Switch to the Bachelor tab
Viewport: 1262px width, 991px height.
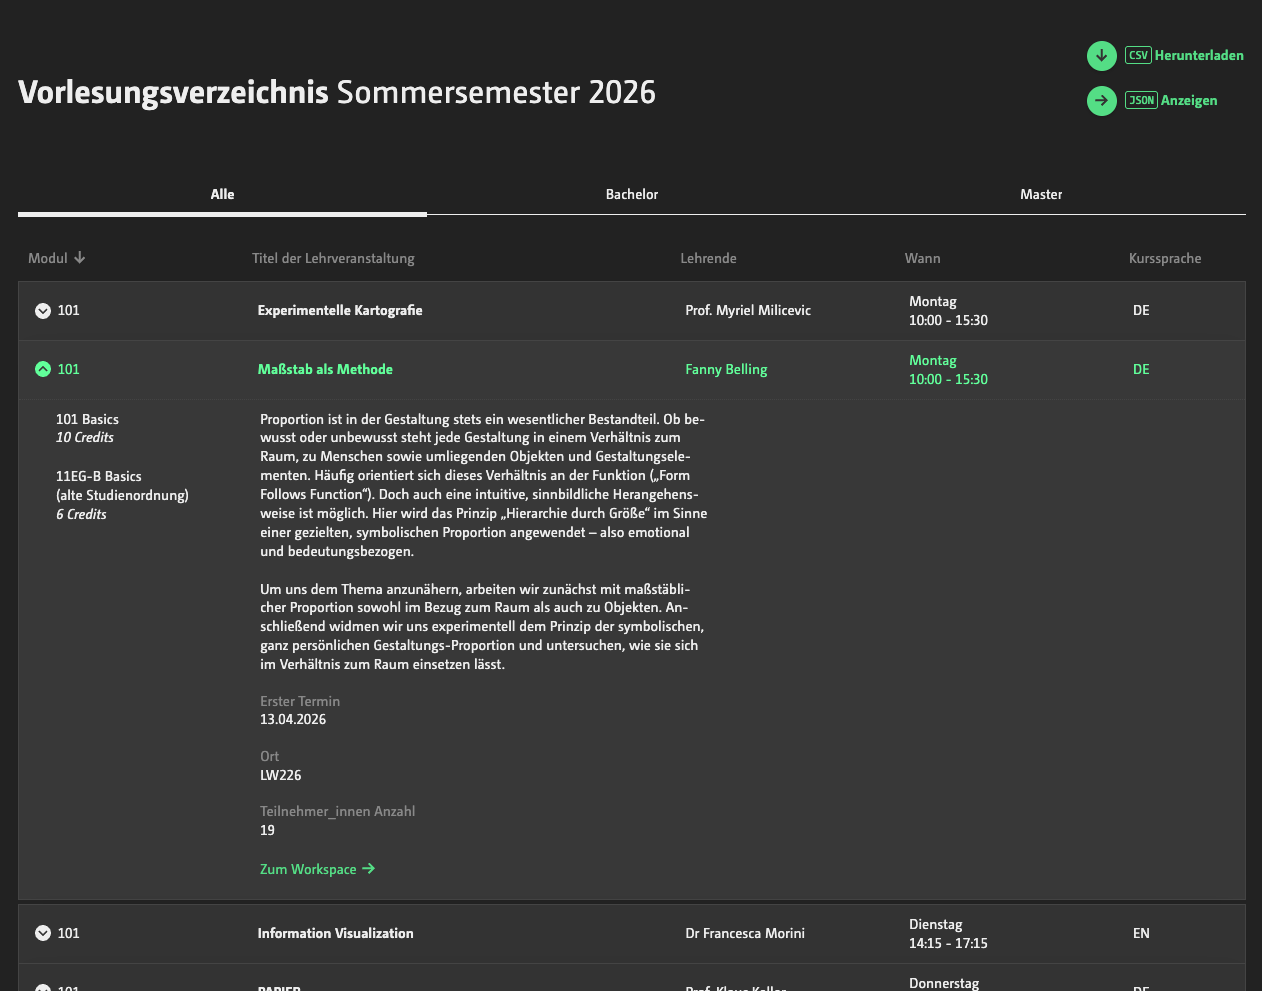pos(632,194)
